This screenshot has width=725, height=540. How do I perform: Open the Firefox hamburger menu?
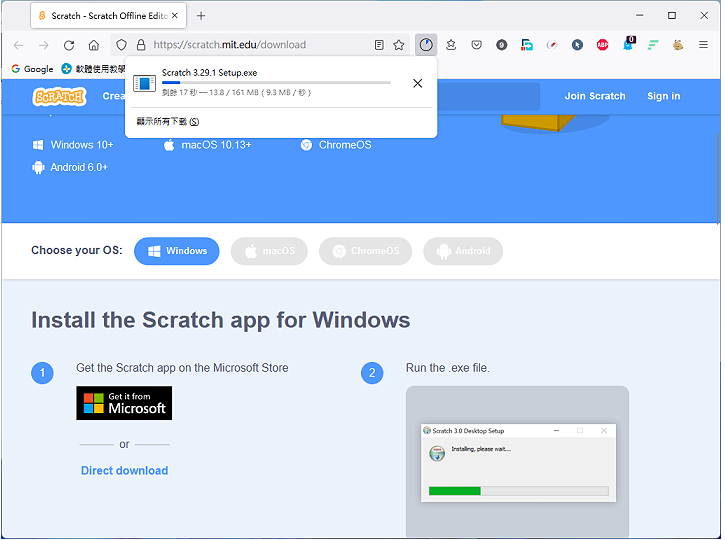pyautogui.click(x=703, y=45)
